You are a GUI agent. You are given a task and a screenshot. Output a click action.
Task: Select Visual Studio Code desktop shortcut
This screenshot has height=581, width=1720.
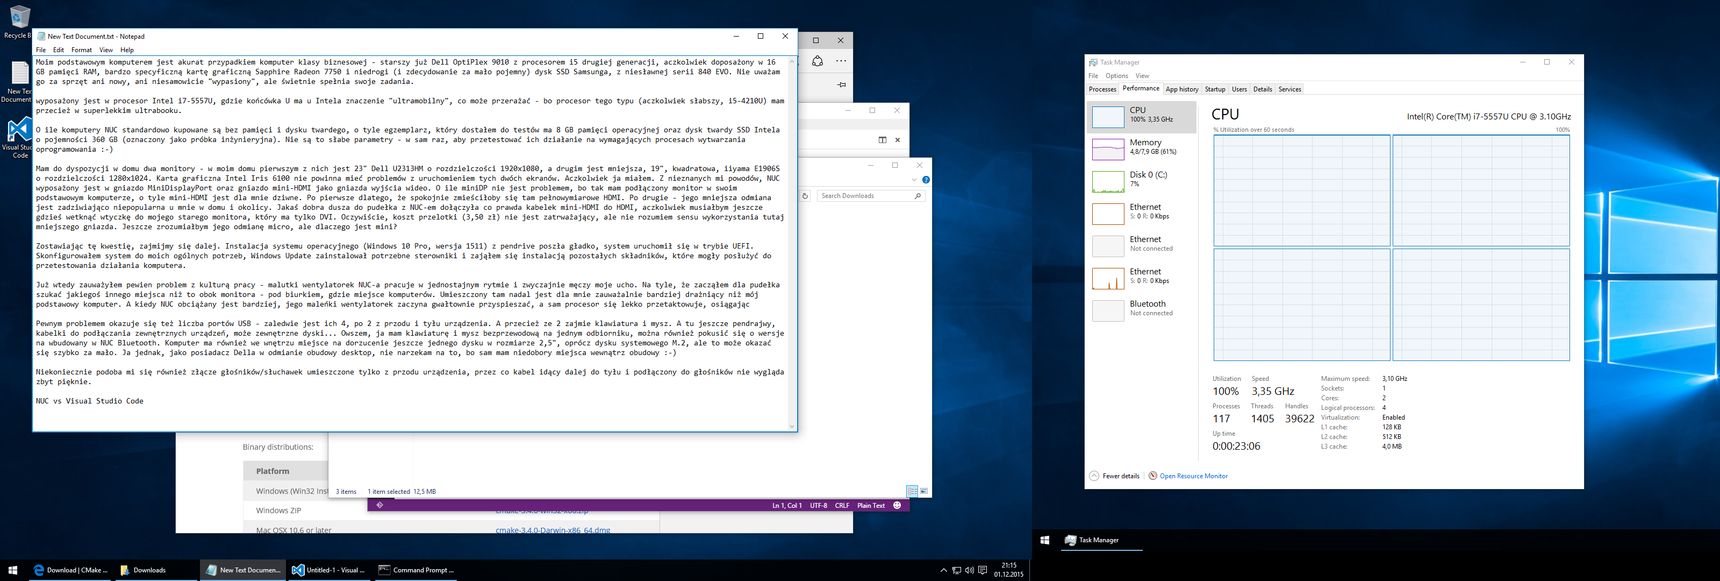click(18, 138)
